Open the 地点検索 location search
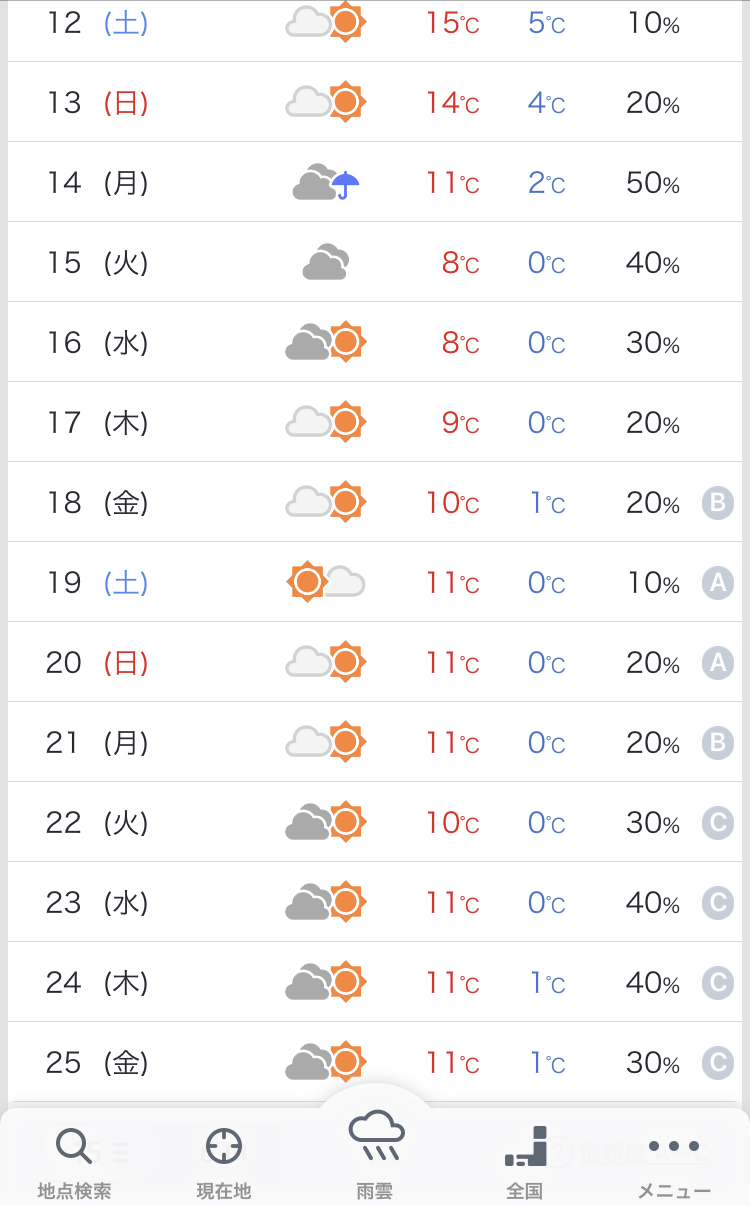Screen dimensions: 750x1206 74,1160
